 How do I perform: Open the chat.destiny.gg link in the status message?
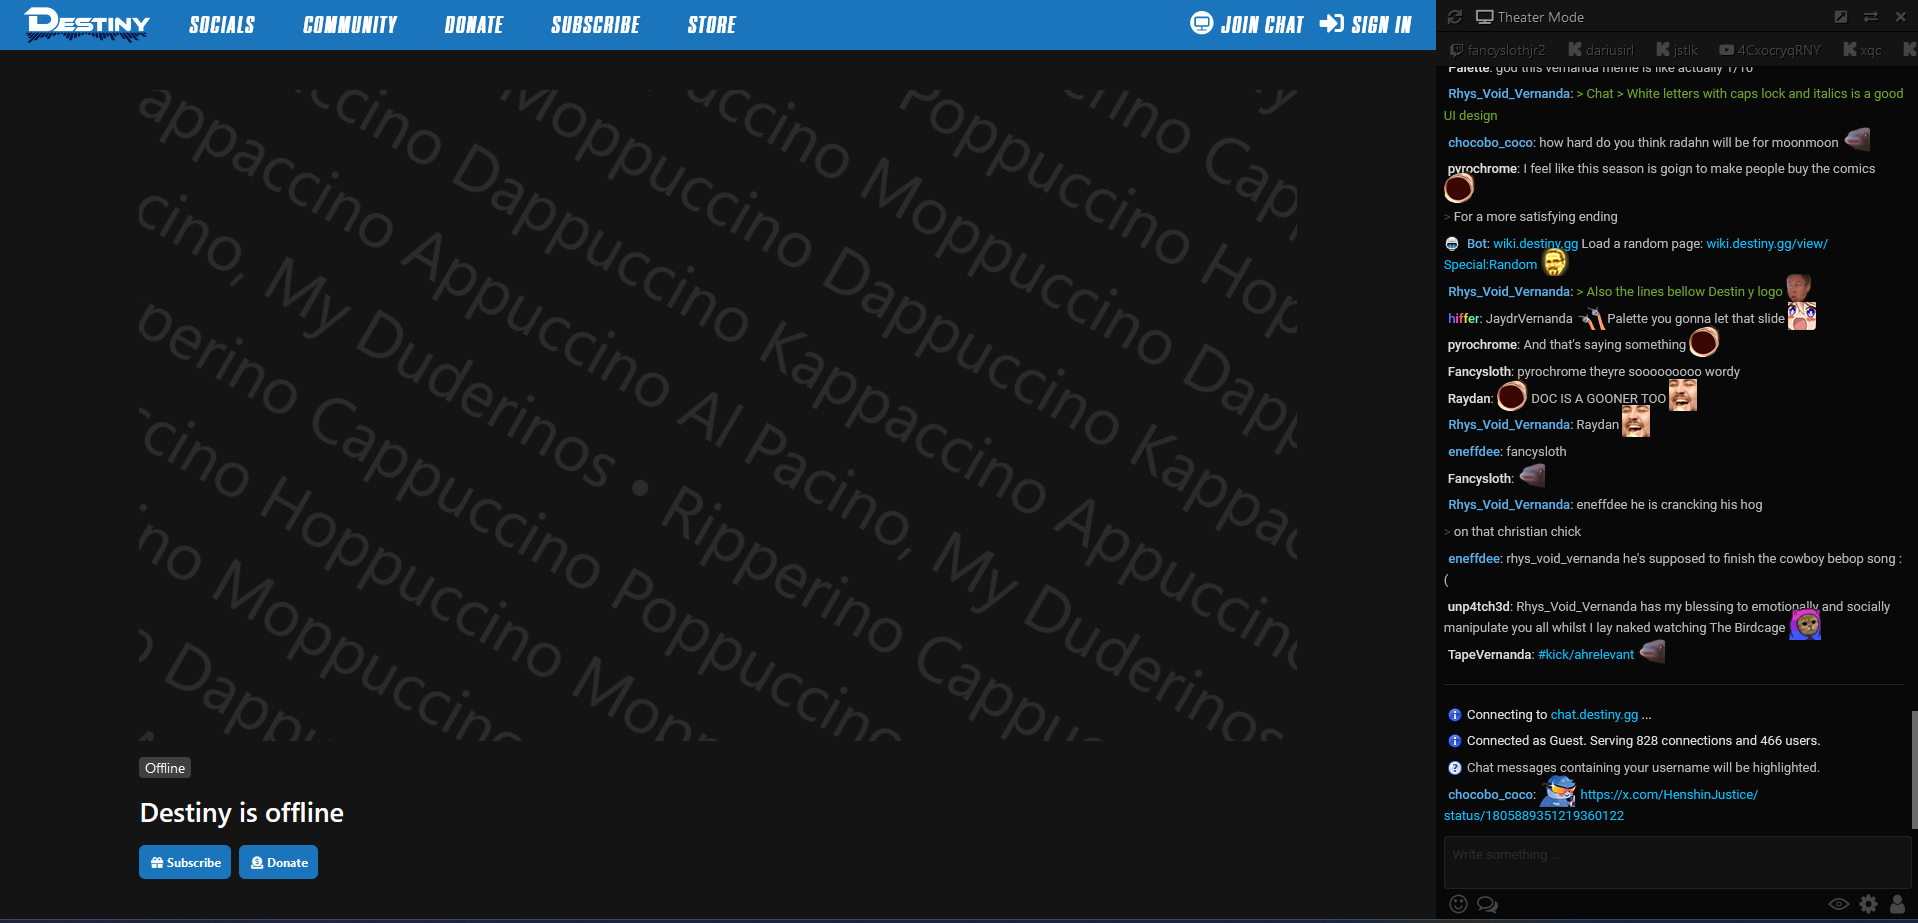(1594, 715)
